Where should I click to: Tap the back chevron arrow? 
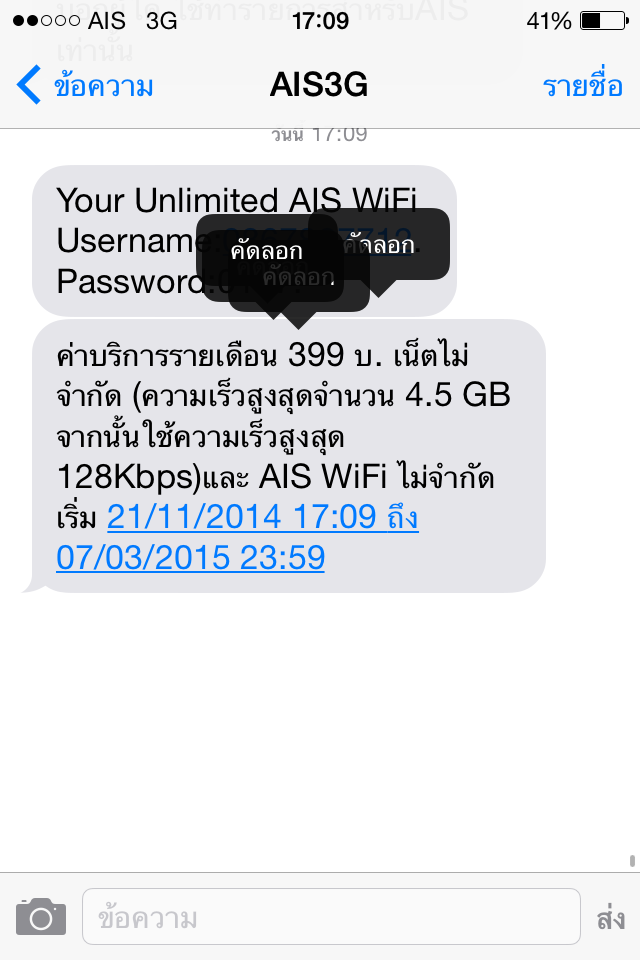coord(28,84)
